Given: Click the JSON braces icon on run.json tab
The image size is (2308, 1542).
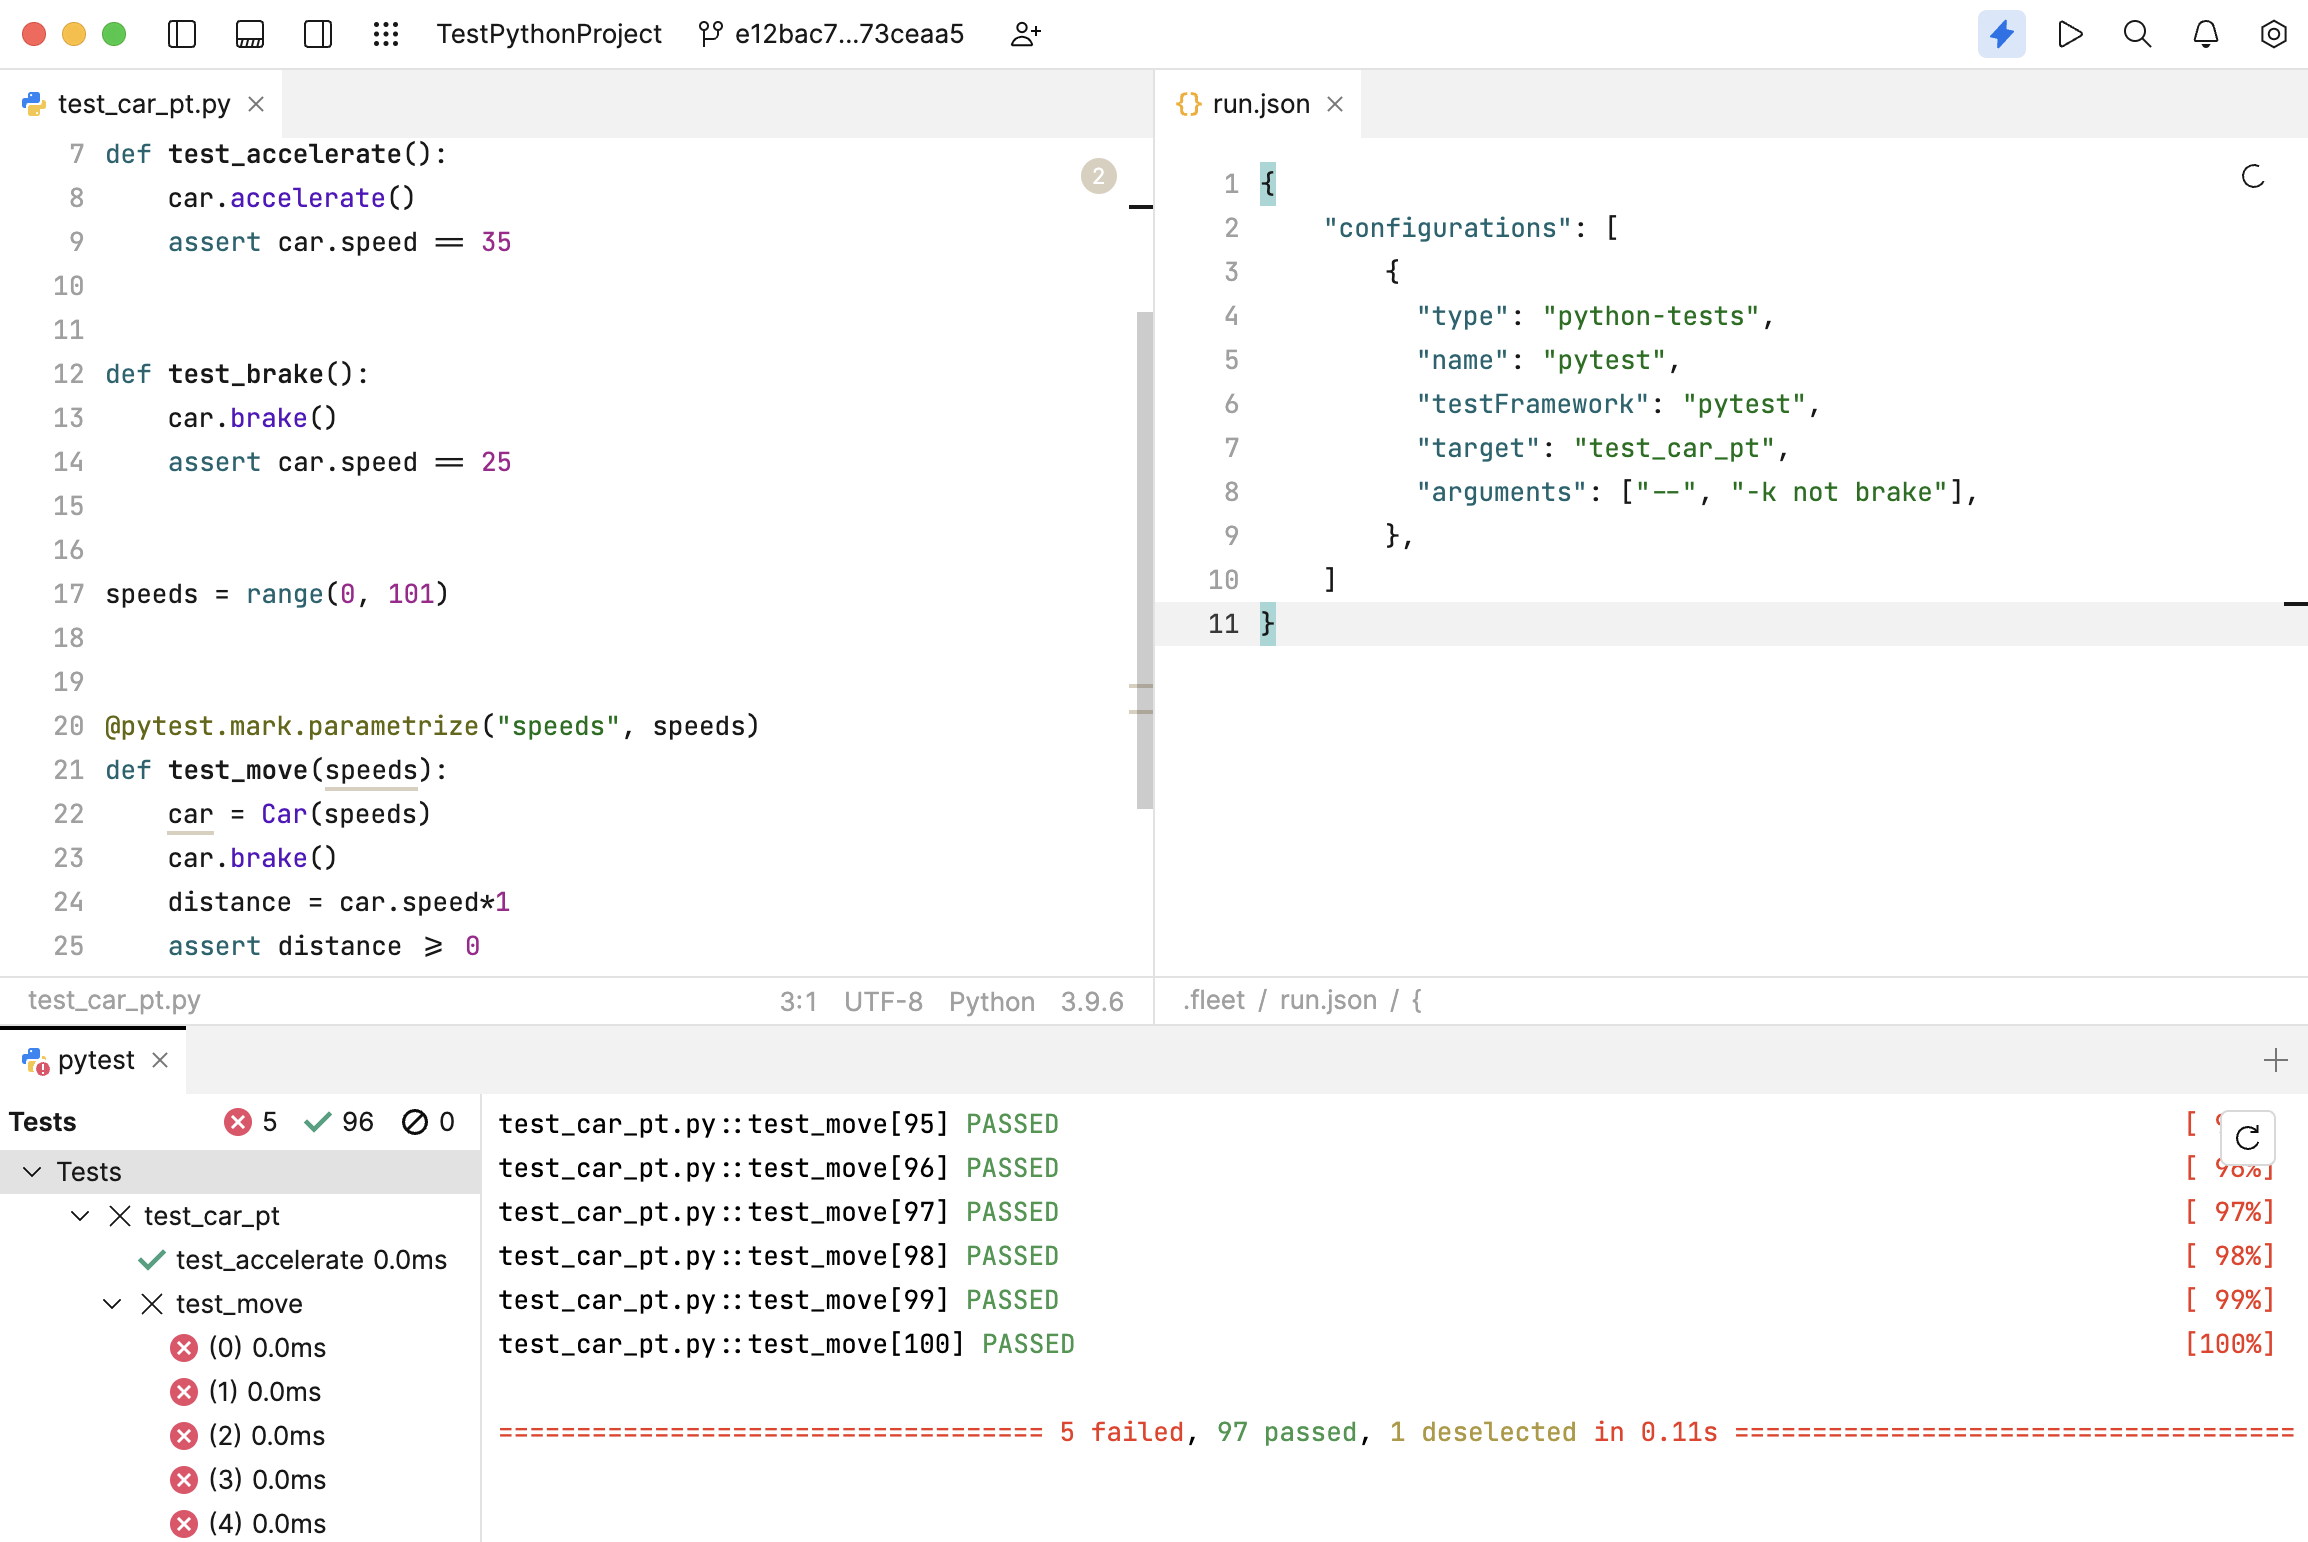Looking at the screenshot, I should pos(1189,104).
